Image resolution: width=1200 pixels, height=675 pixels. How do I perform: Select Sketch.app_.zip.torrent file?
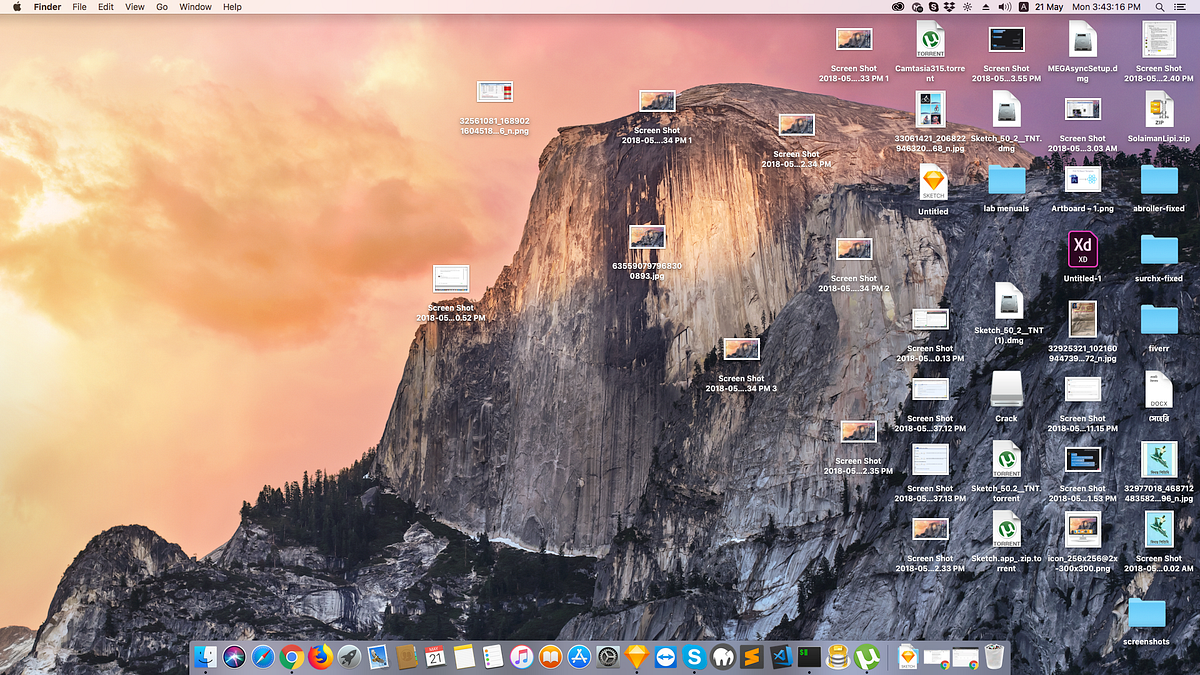[x=1007, y=530]
